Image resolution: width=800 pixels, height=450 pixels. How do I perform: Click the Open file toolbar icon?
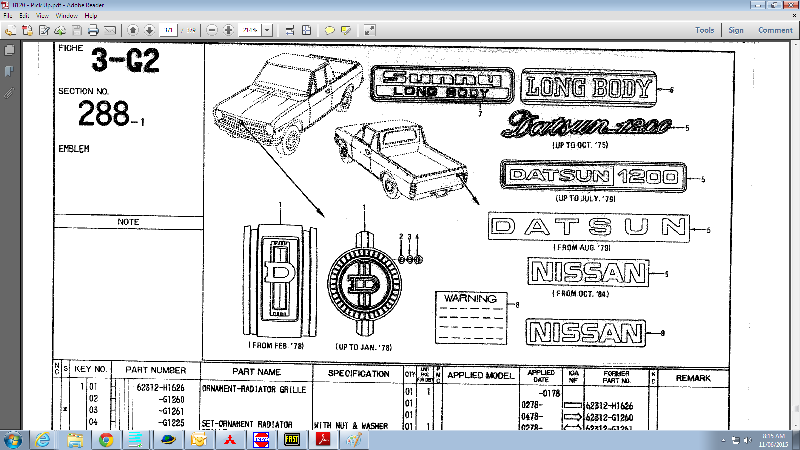(x=10, y=31)
